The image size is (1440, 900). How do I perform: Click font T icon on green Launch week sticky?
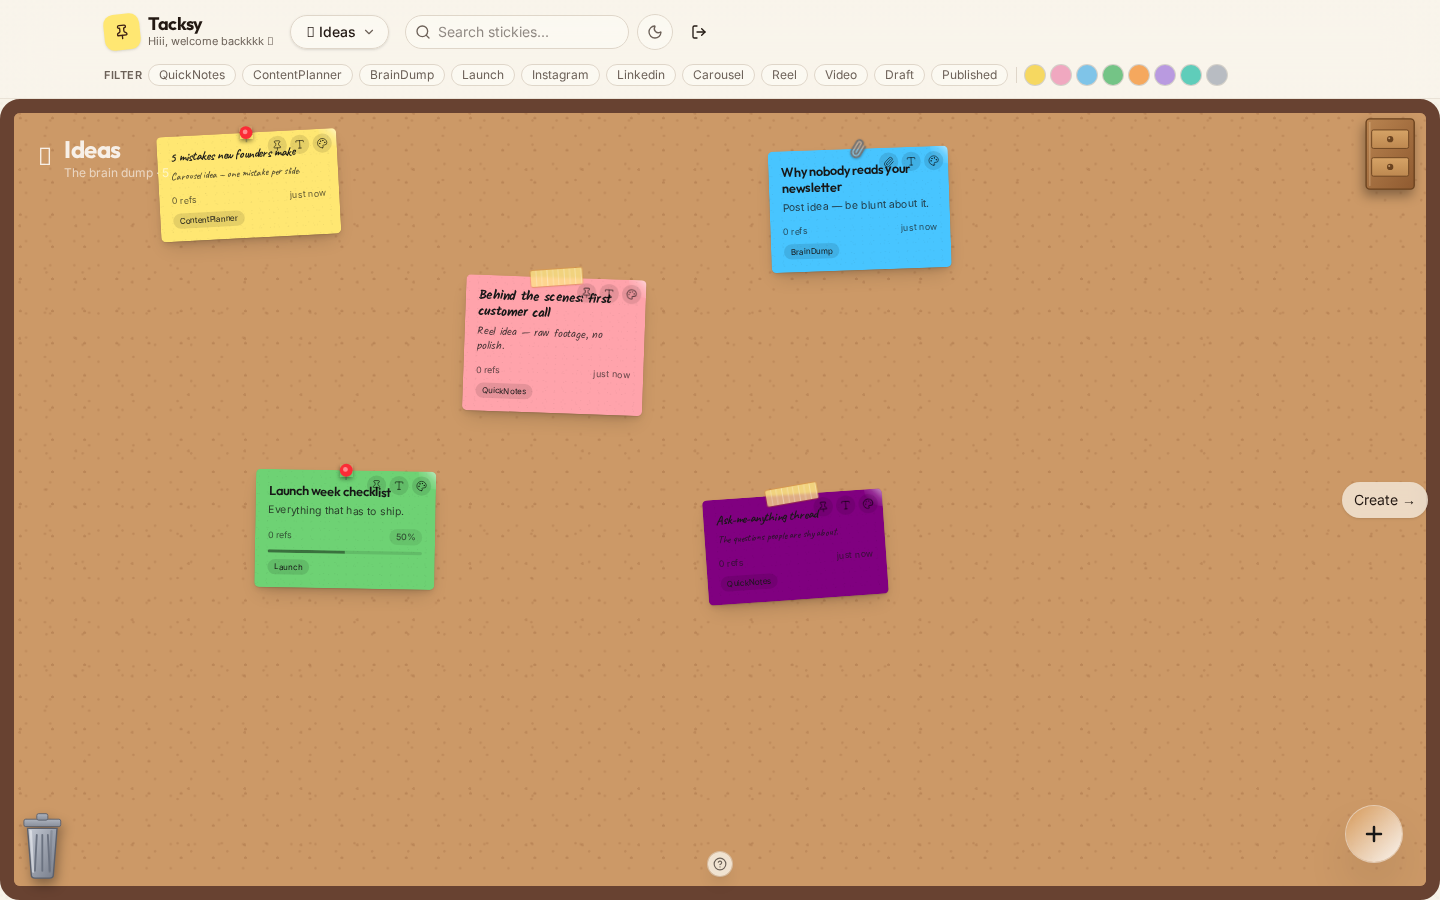pyautogui.click(x=399, y=486)
